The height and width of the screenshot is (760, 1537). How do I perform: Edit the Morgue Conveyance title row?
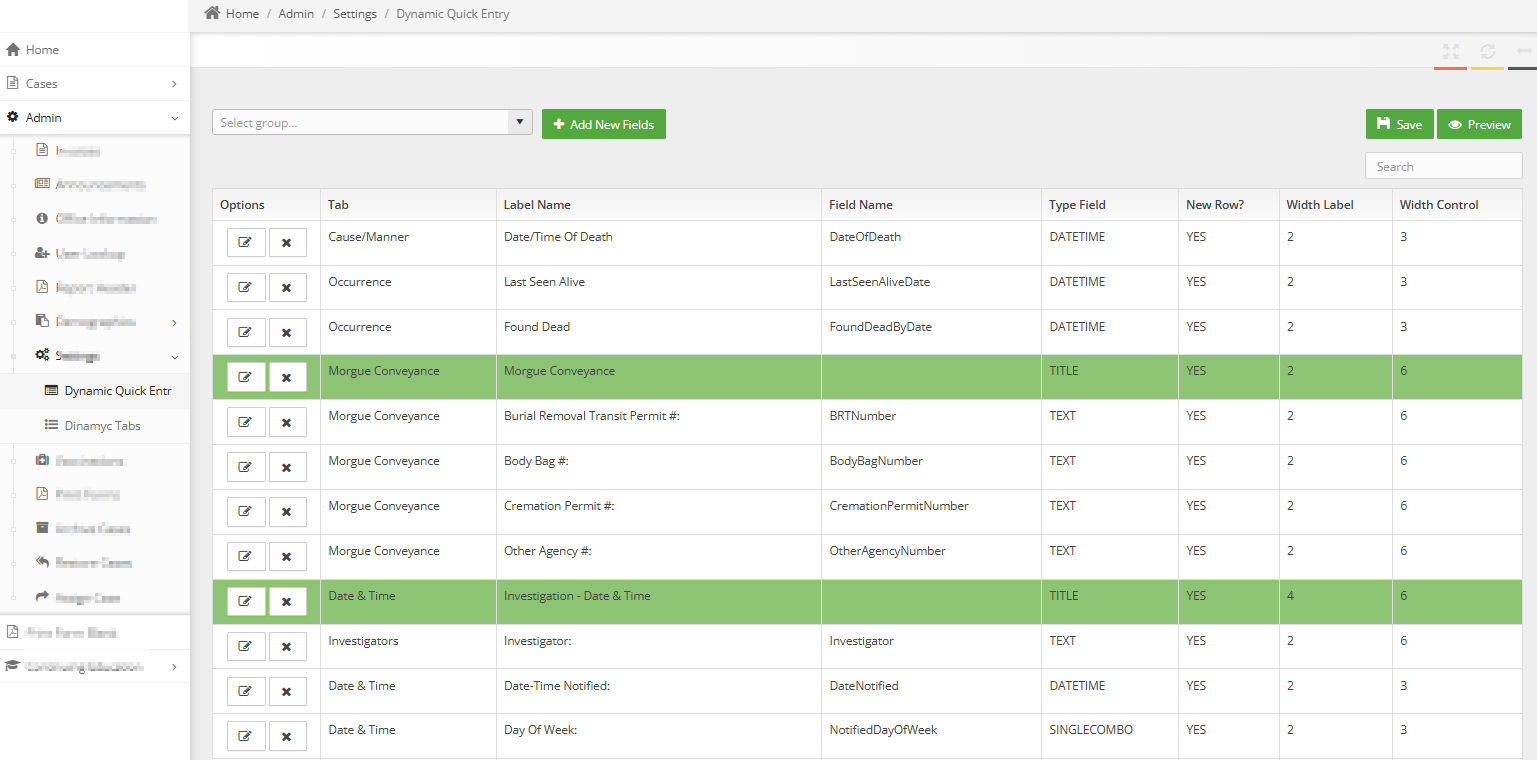click(246, 377)
